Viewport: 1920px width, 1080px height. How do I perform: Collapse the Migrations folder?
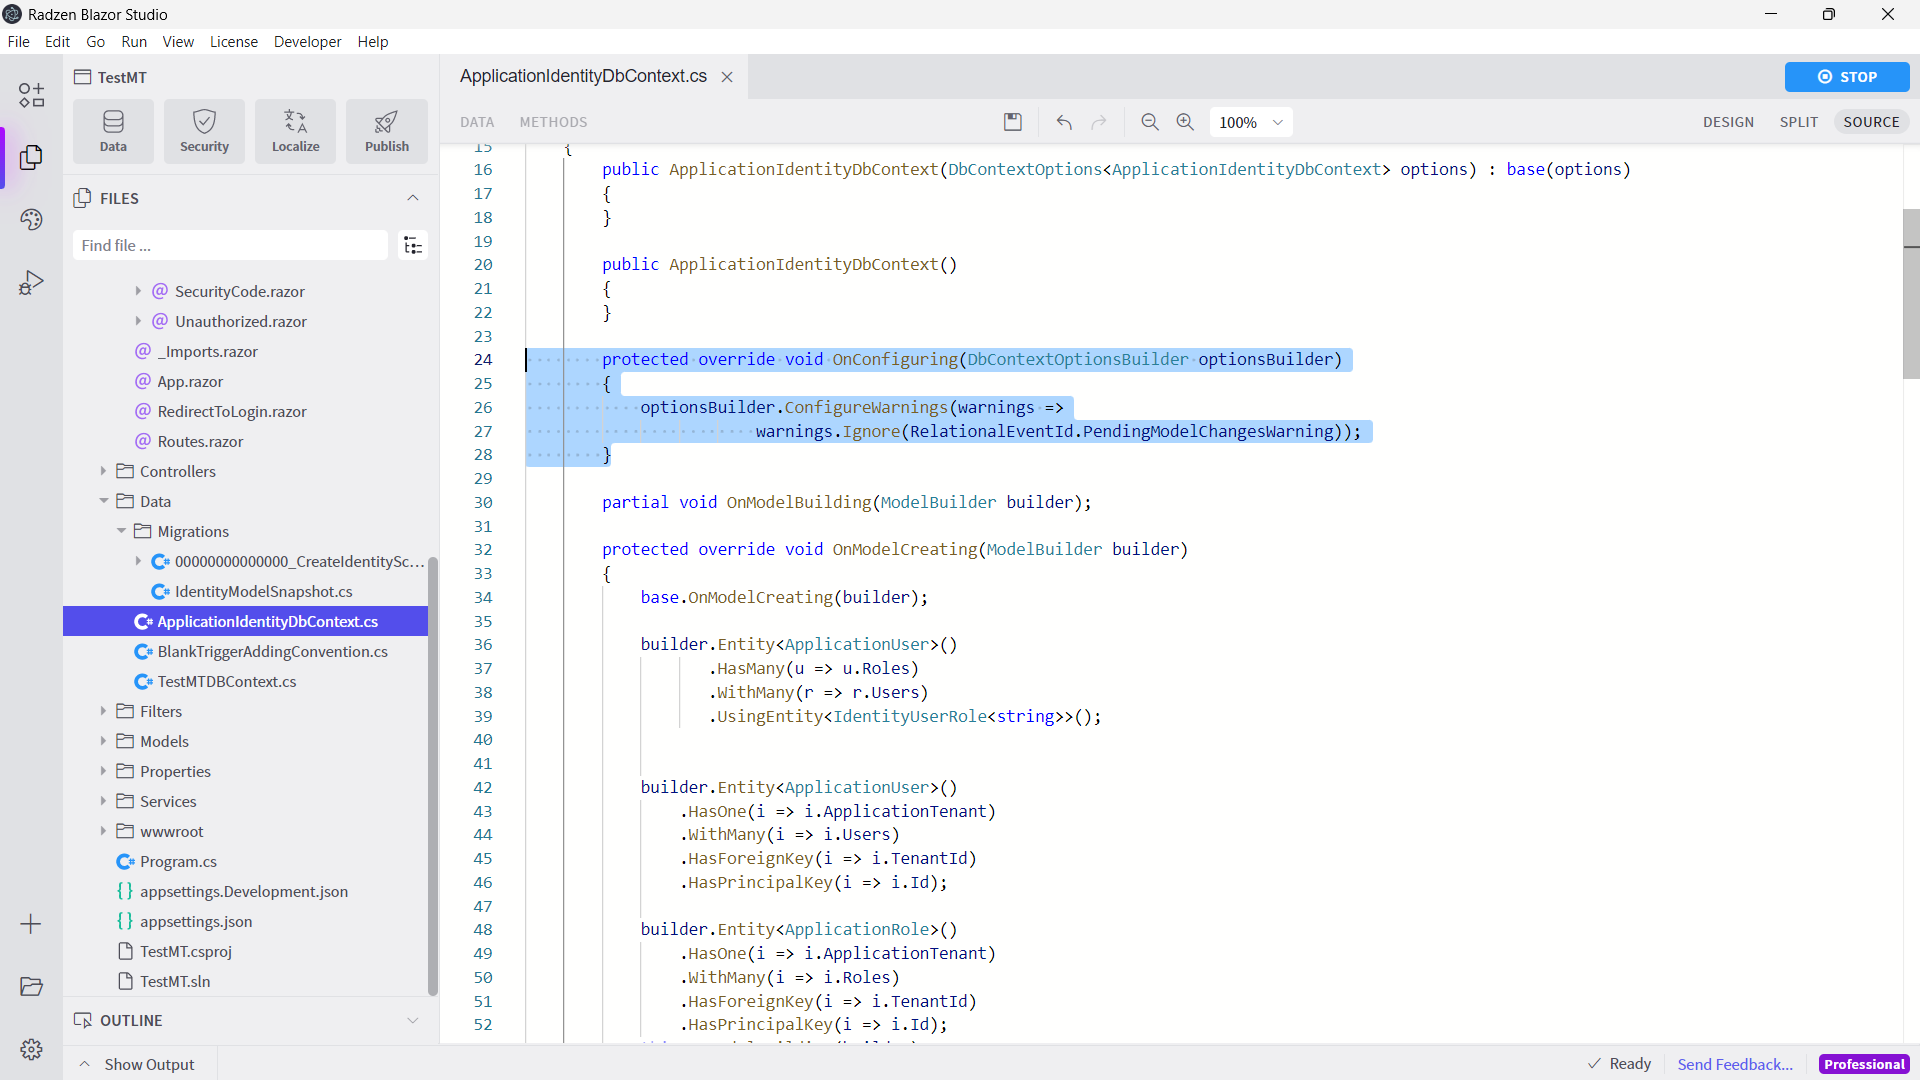point(121,531)
